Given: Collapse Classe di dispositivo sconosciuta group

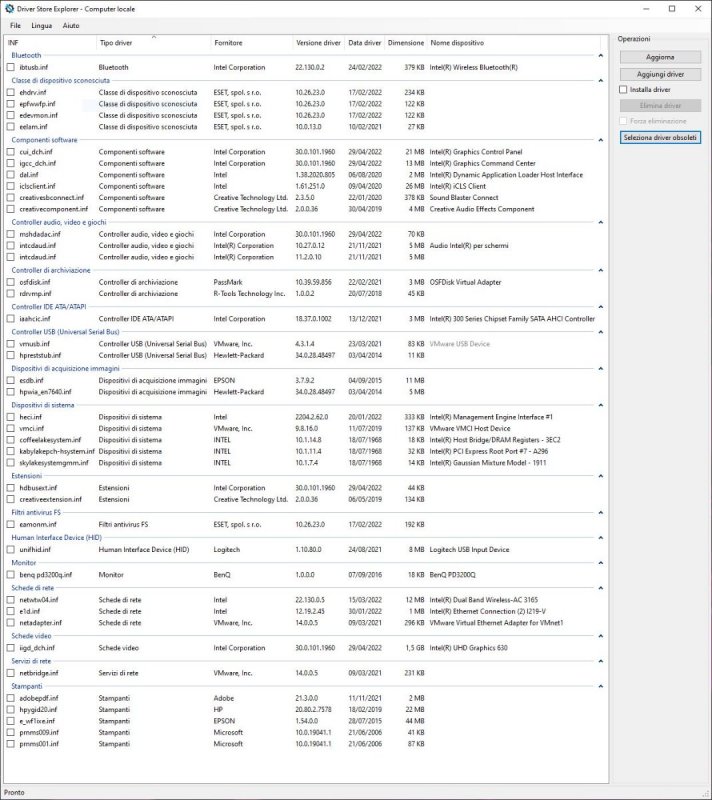Looking at the screenshot, I should 601,81.
